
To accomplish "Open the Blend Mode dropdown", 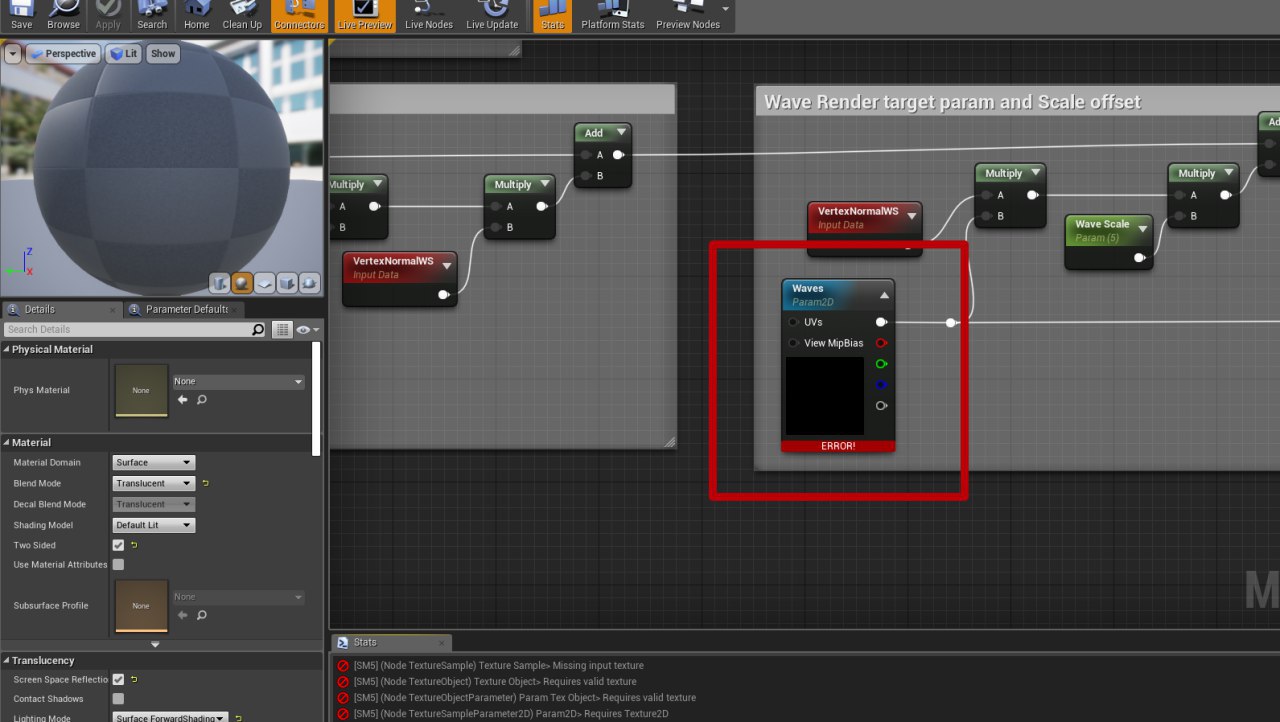I will click(x=154, y=483).
